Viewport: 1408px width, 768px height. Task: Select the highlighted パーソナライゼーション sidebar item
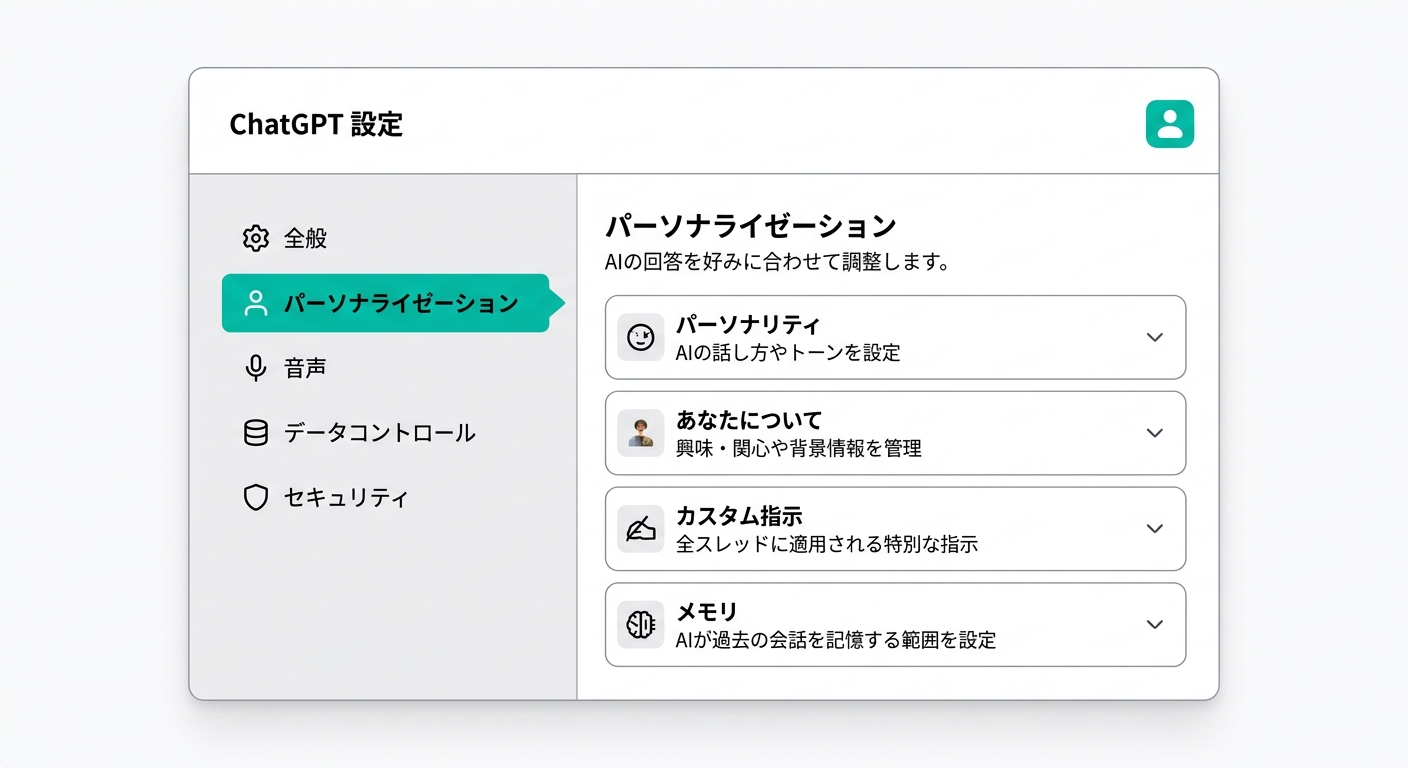pos(400,303)
